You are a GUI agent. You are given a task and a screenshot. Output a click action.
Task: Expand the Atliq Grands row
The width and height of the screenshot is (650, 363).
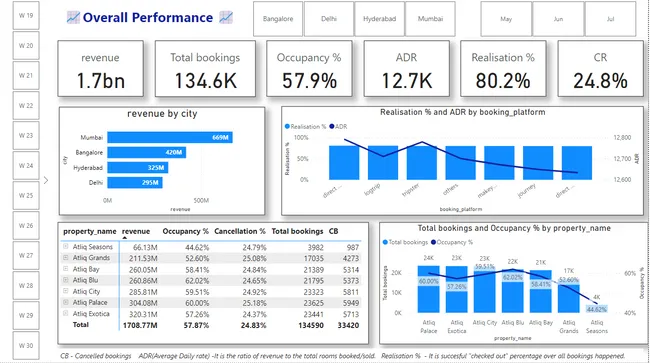point(65,257)
